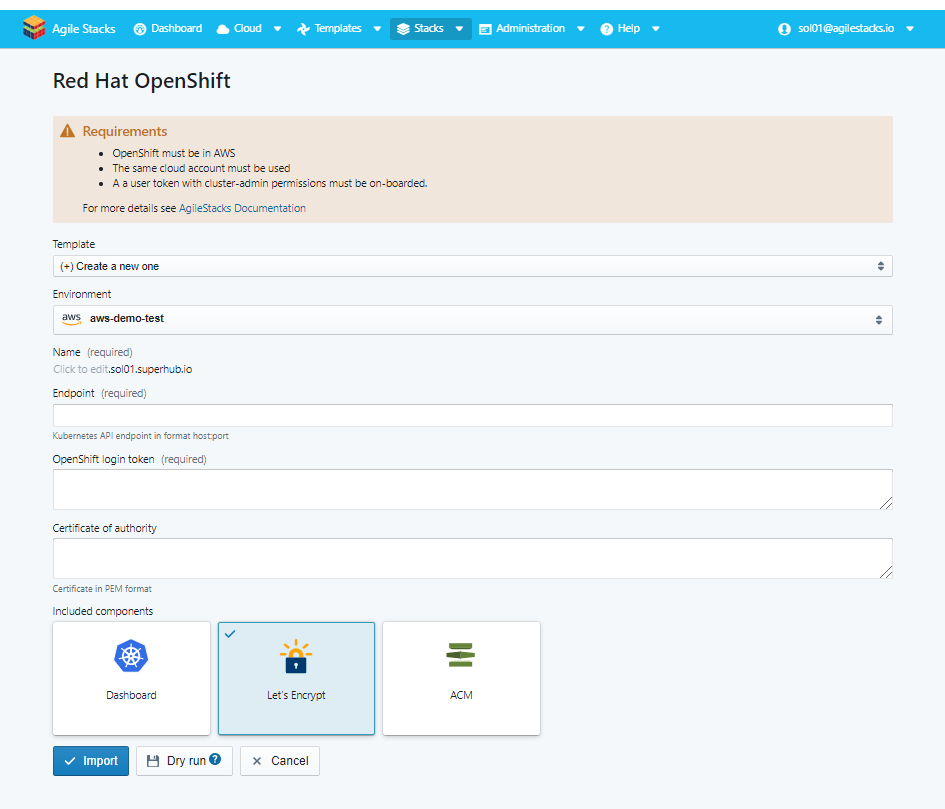Screen dimensions: 945x809
Task: Click the 'Requirements' heading text
Action: pyautogui.click(x=125, y=131)
